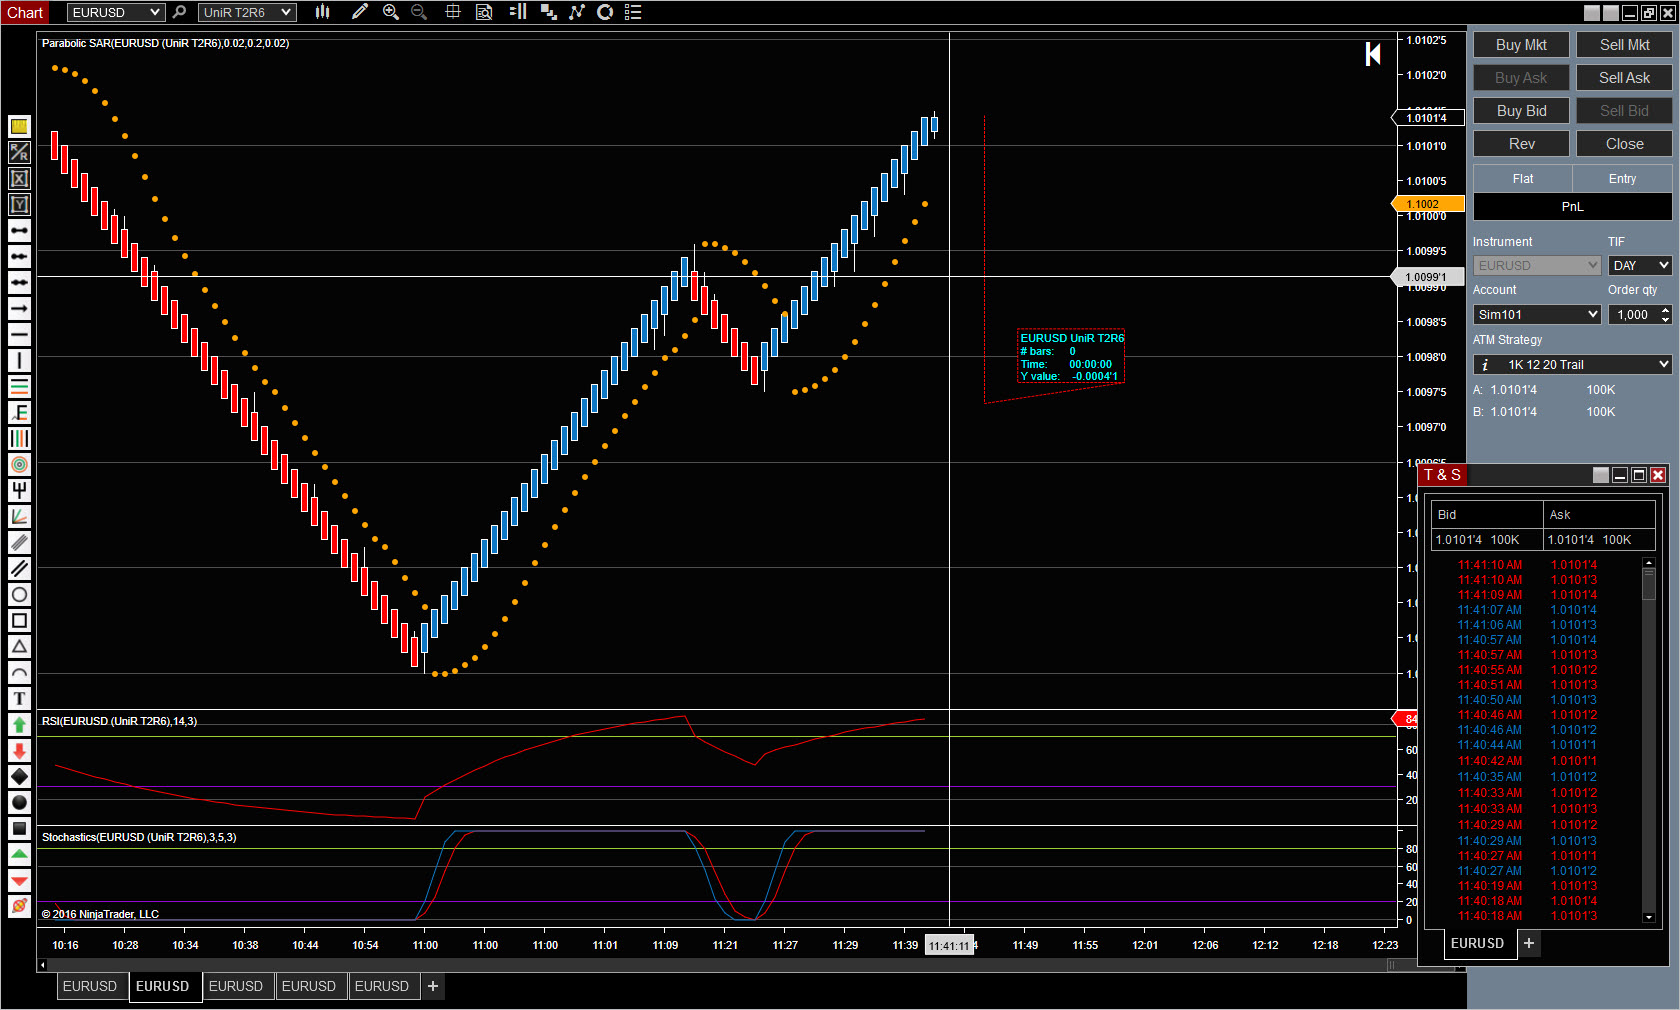Select the diamond marker tool
Viewport: 1680px width, 1010px height.
coord(19,776)
